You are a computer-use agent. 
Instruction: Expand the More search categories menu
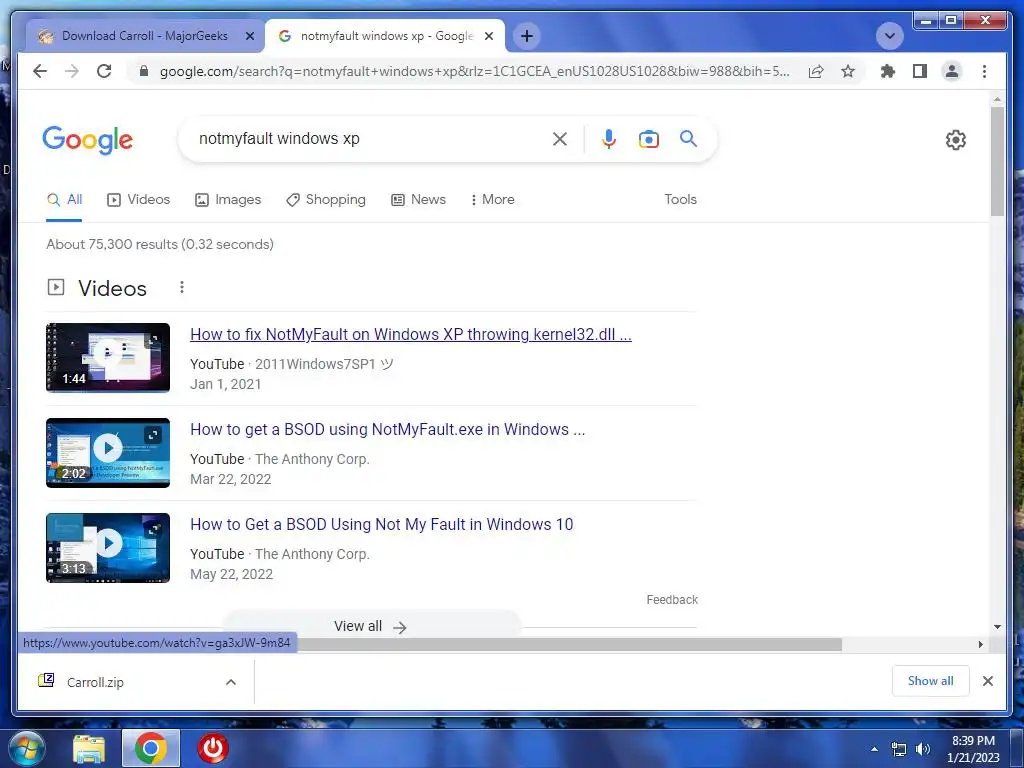click(492, 200)
